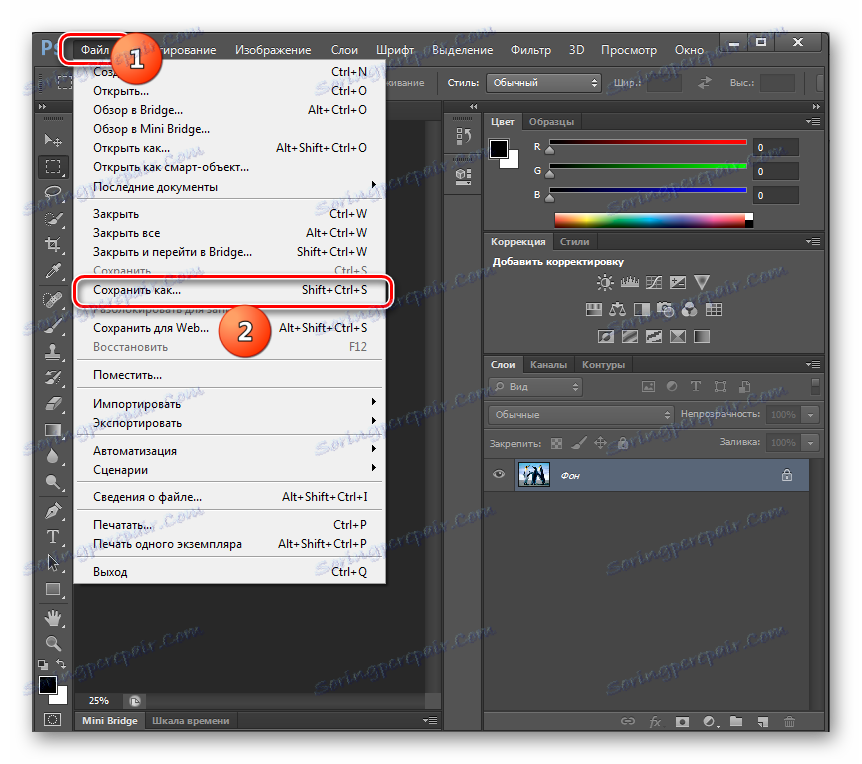Swap foreground and background colors
862x764 pixels.
tap(61, 664)
